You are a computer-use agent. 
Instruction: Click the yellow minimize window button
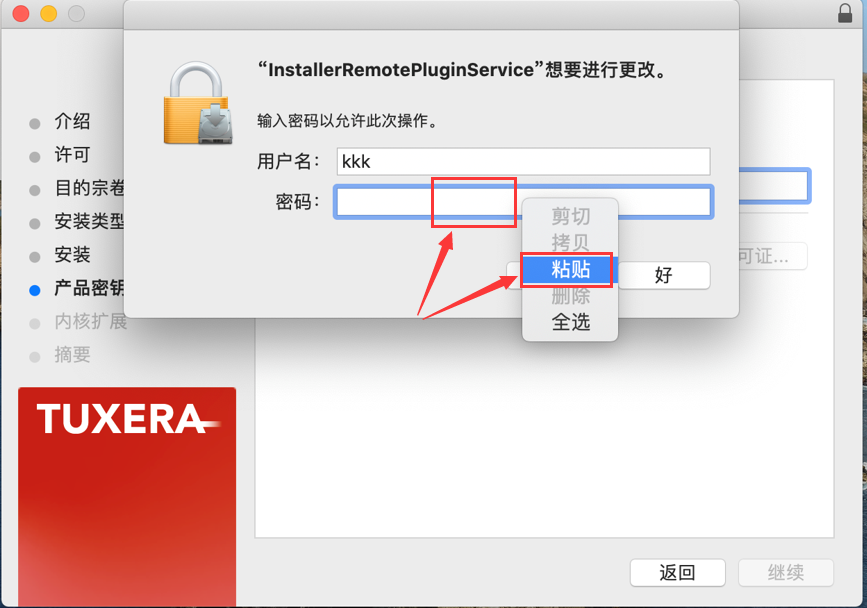(49, 13)
